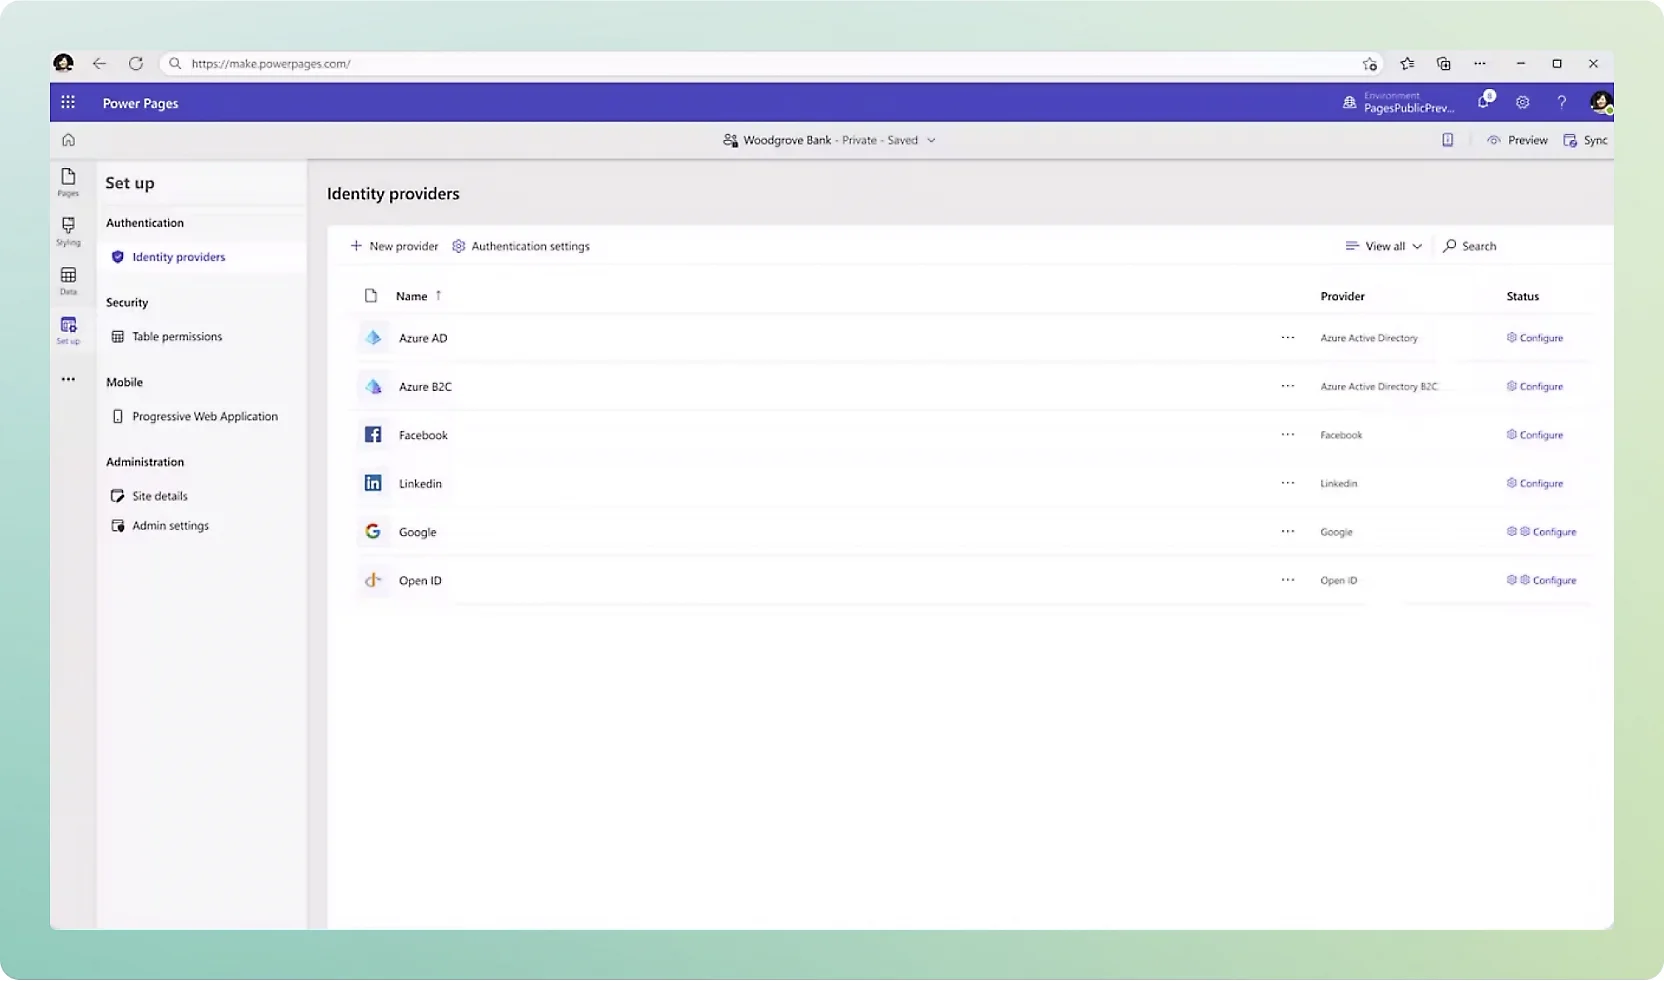Open browser settings and more ellipsis

click(1480, 63)
